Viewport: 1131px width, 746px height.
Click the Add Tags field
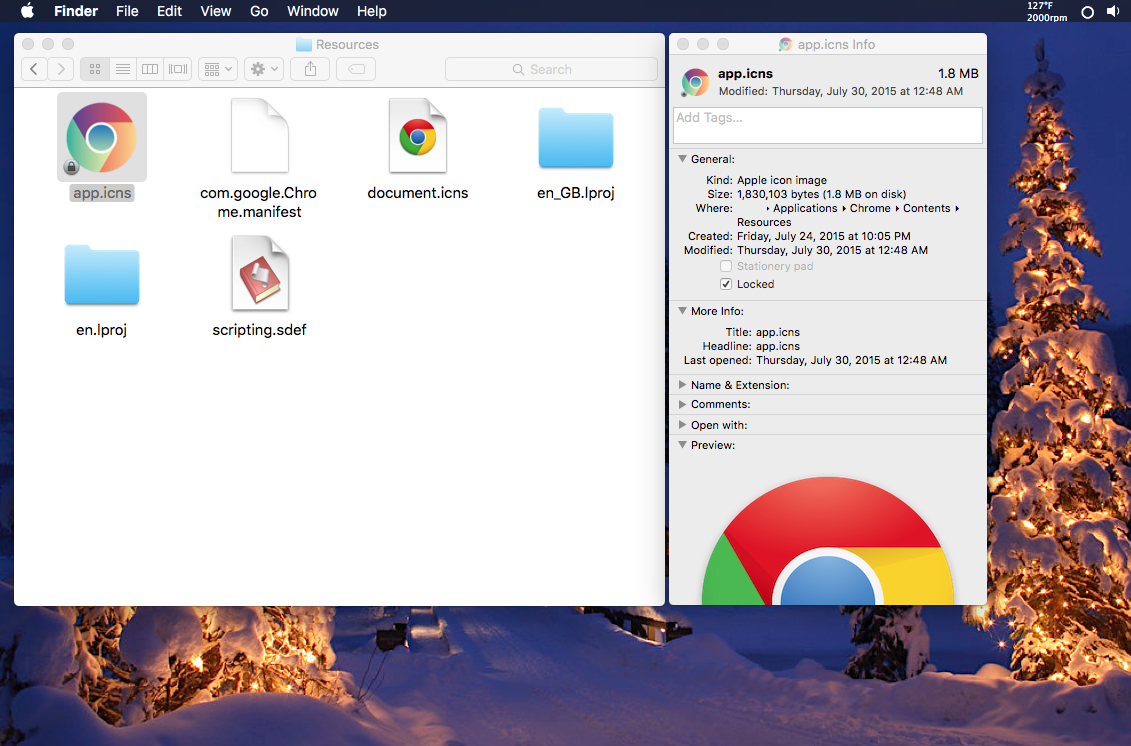pyautogui.click(x=827, y=126)
